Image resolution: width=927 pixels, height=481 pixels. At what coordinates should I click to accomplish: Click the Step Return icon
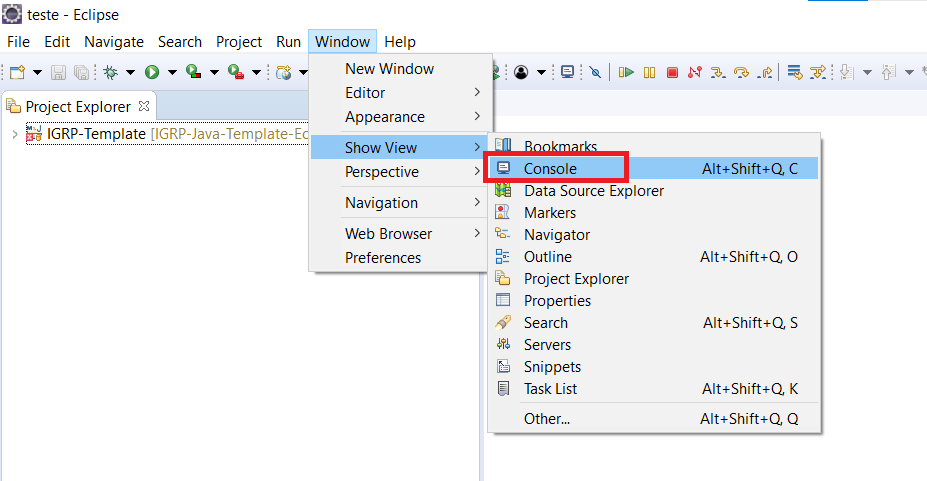(x=765, y=72)
